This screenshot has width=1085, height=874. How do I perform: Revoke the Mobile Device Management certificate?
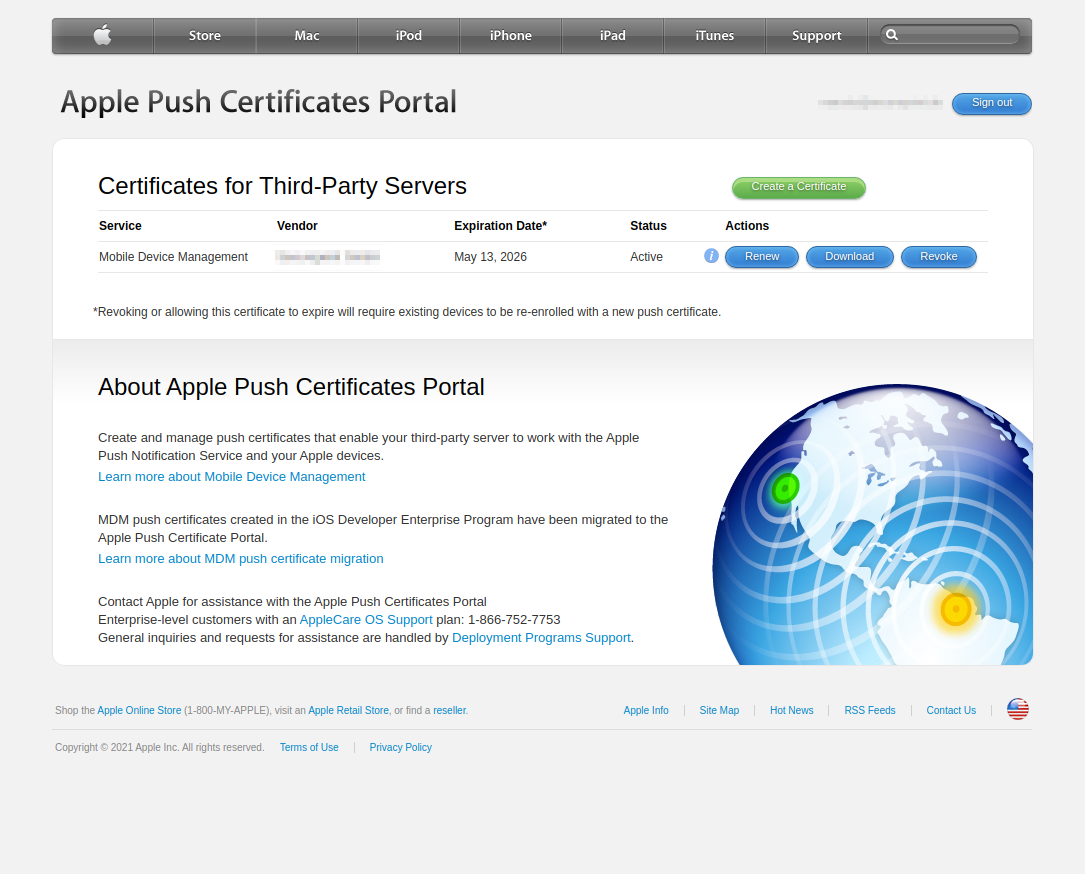pyautogui.click(x=938, y=257)
